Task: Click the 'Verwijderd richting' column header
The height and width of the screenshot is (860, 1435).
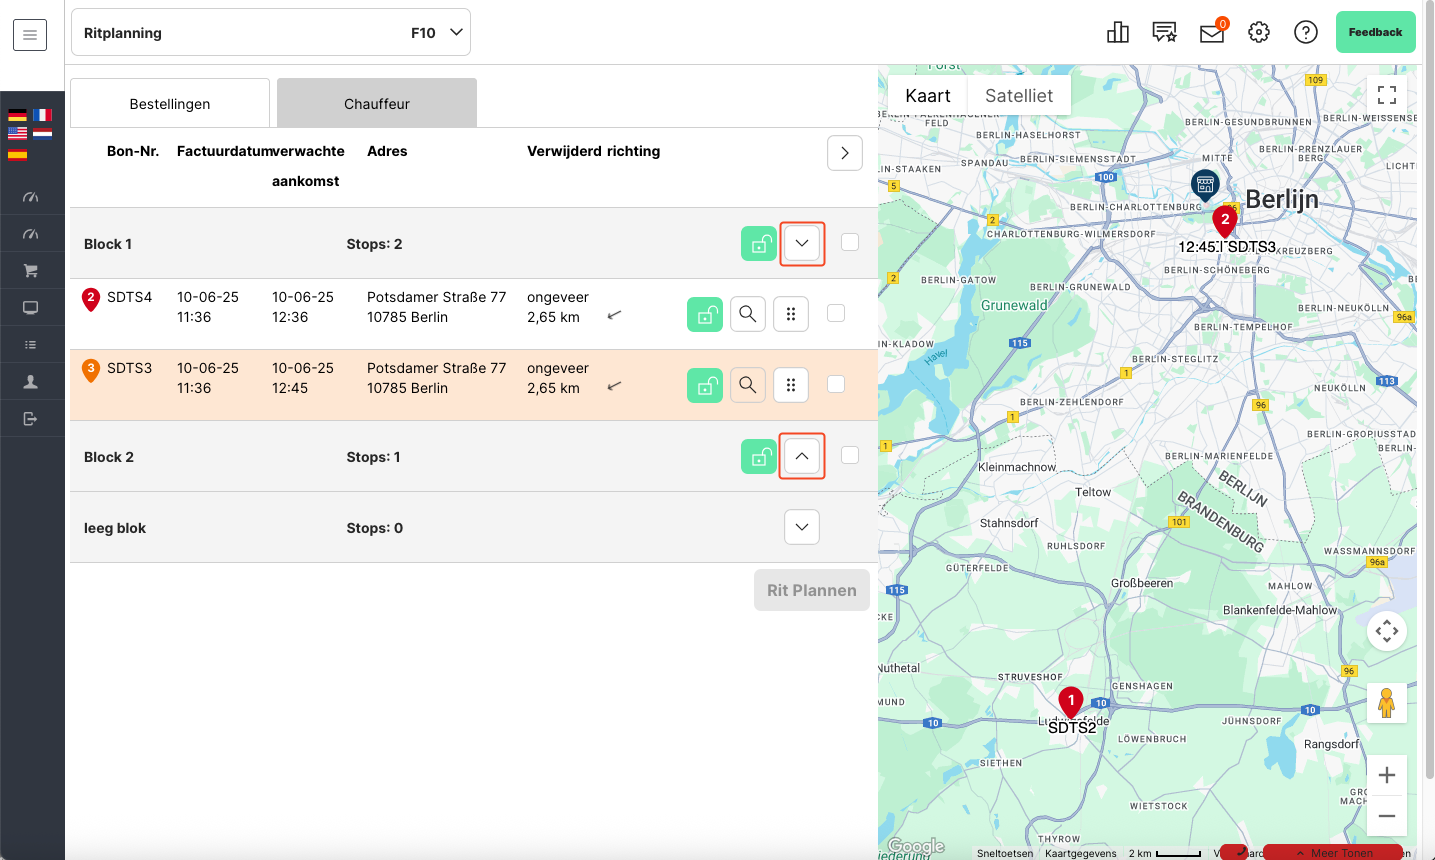Action: (x=594, y=151)
